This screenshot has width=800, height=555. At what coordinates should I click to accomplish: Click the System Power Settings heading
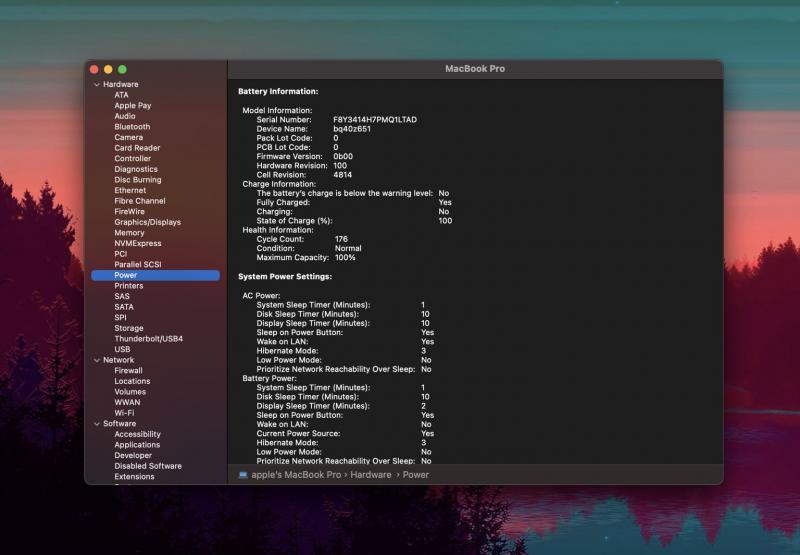(285, 276)
